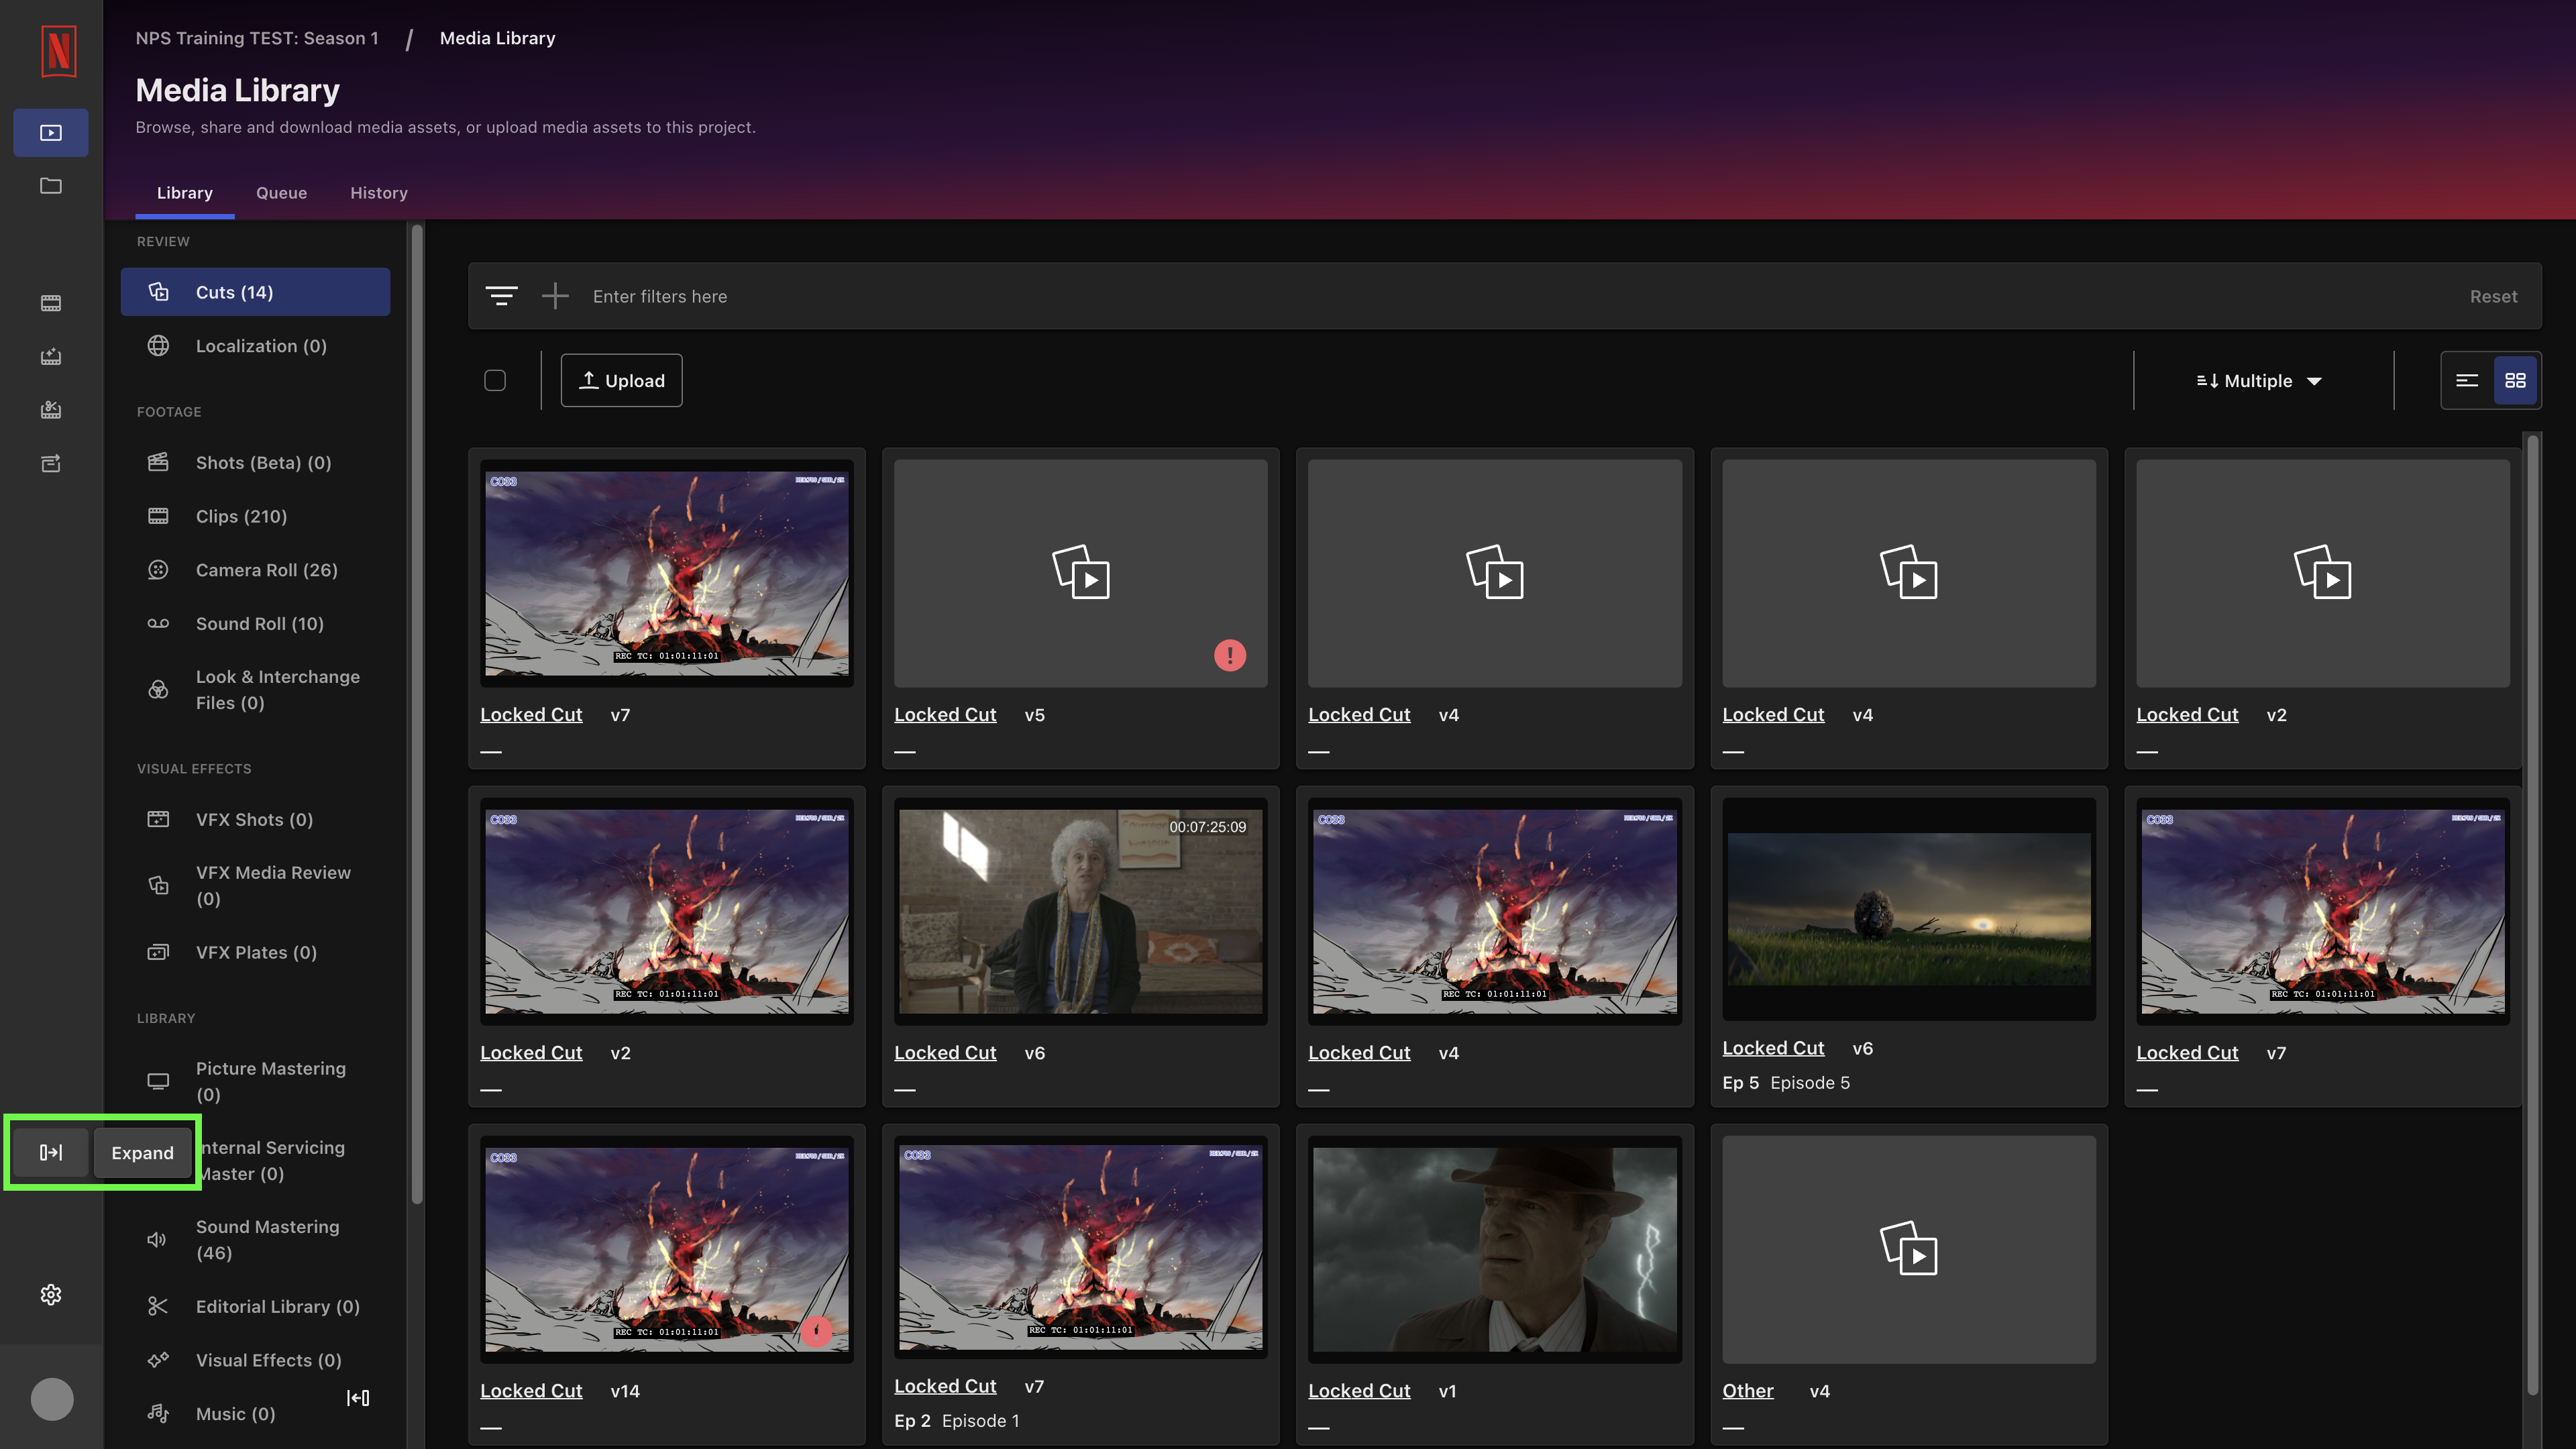Screen dimensions: 2576x1449
Task: Select Sound Mastering (46) category
Action: [255, 1240]
